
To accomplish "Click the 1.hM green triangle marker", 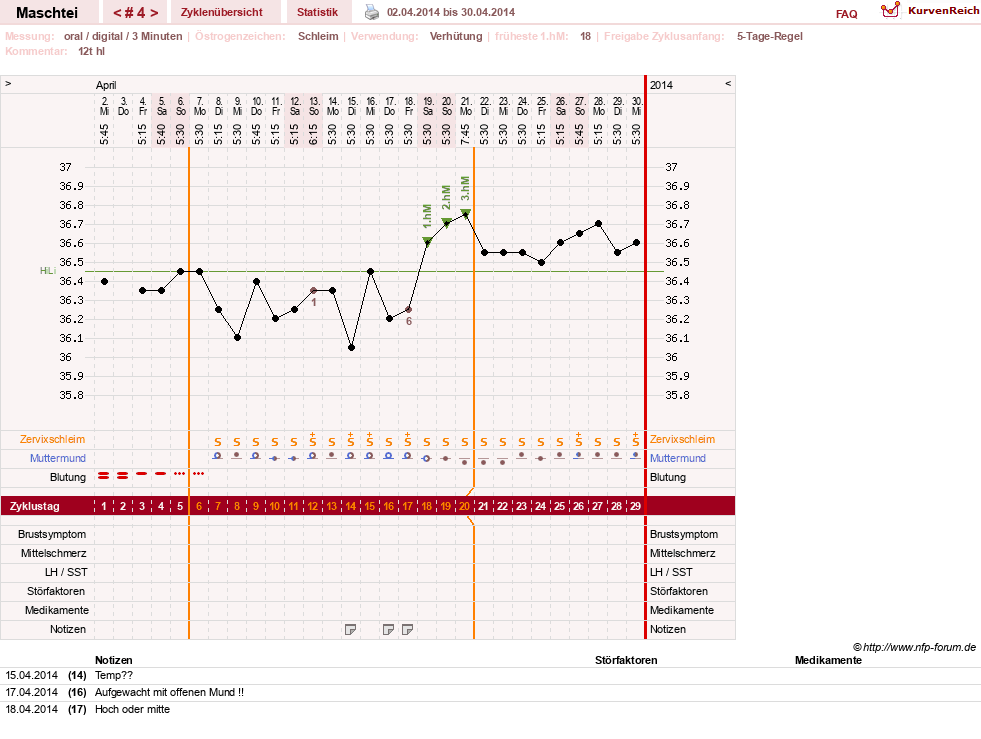I will tap(427, 241).
